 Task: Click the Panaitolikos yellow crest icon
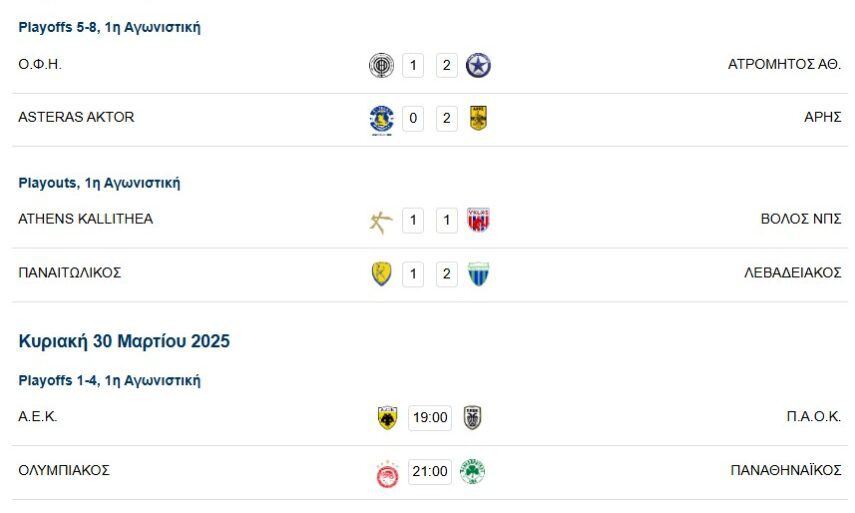coord(381,274)
